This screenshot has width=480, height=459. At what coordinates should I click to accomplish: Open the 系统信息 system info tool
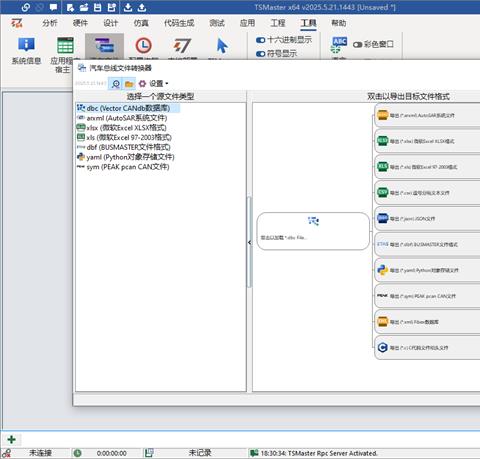26,51
